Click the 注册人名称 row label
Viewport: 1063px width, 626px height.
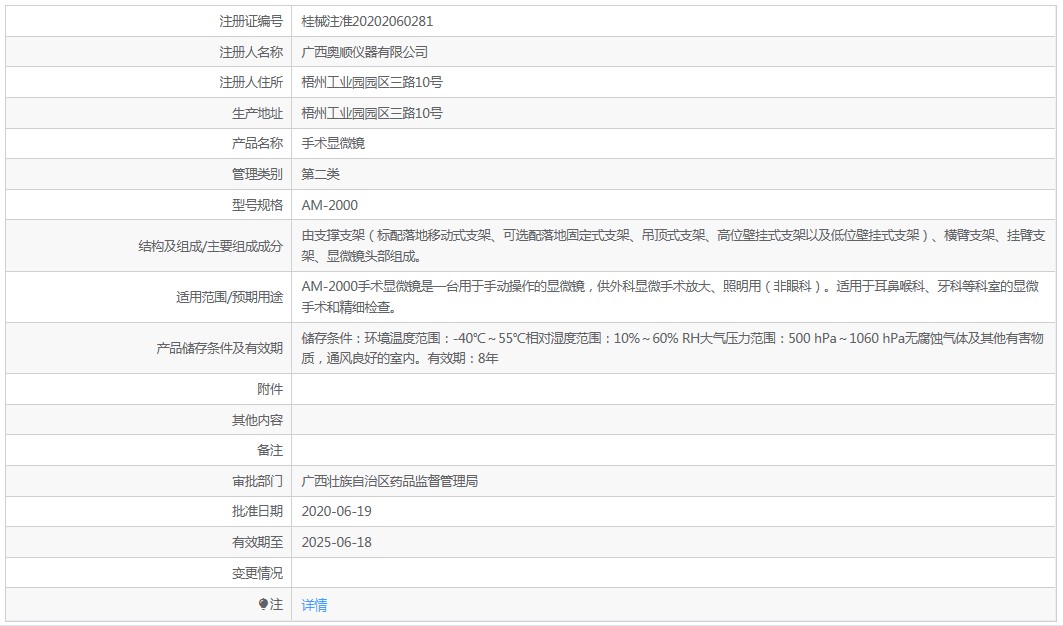coord(251,52)
